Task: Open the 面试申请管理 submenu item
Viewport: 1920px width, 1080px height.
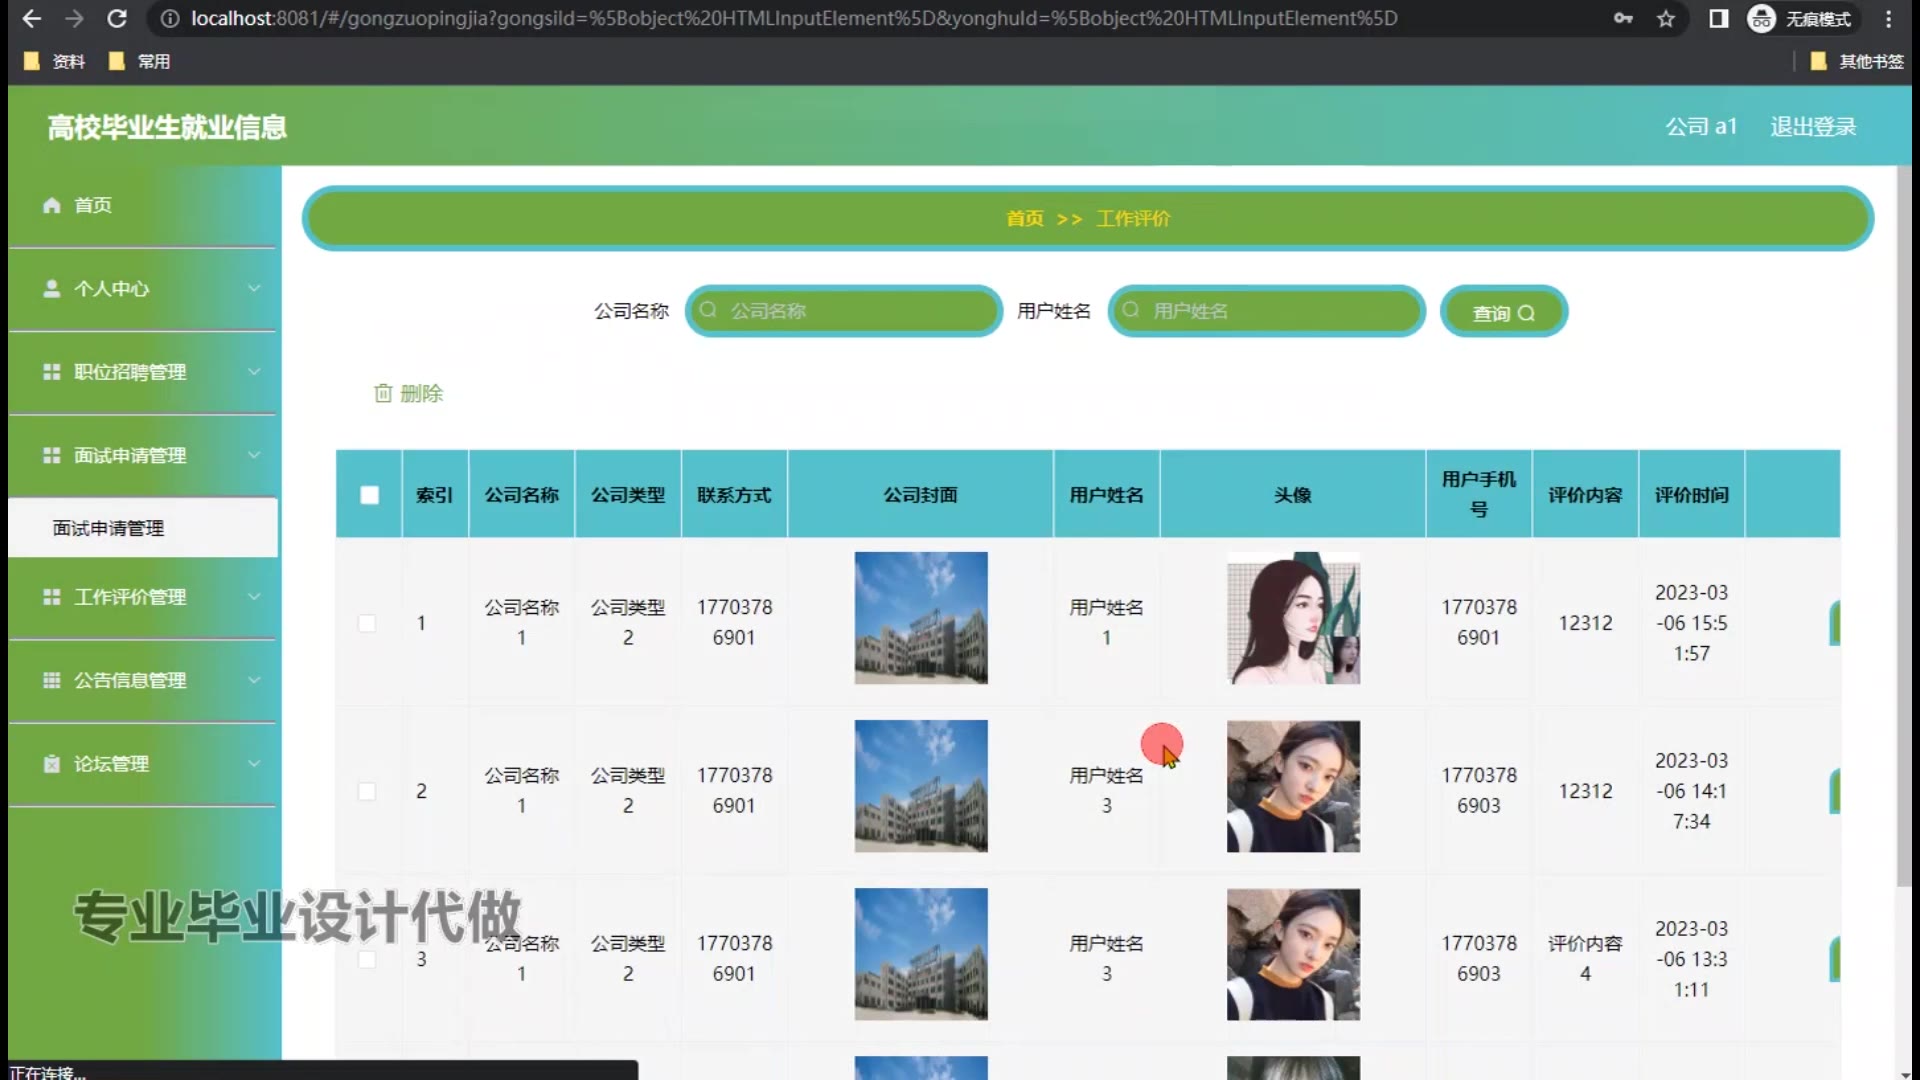Action: point(108,528)
